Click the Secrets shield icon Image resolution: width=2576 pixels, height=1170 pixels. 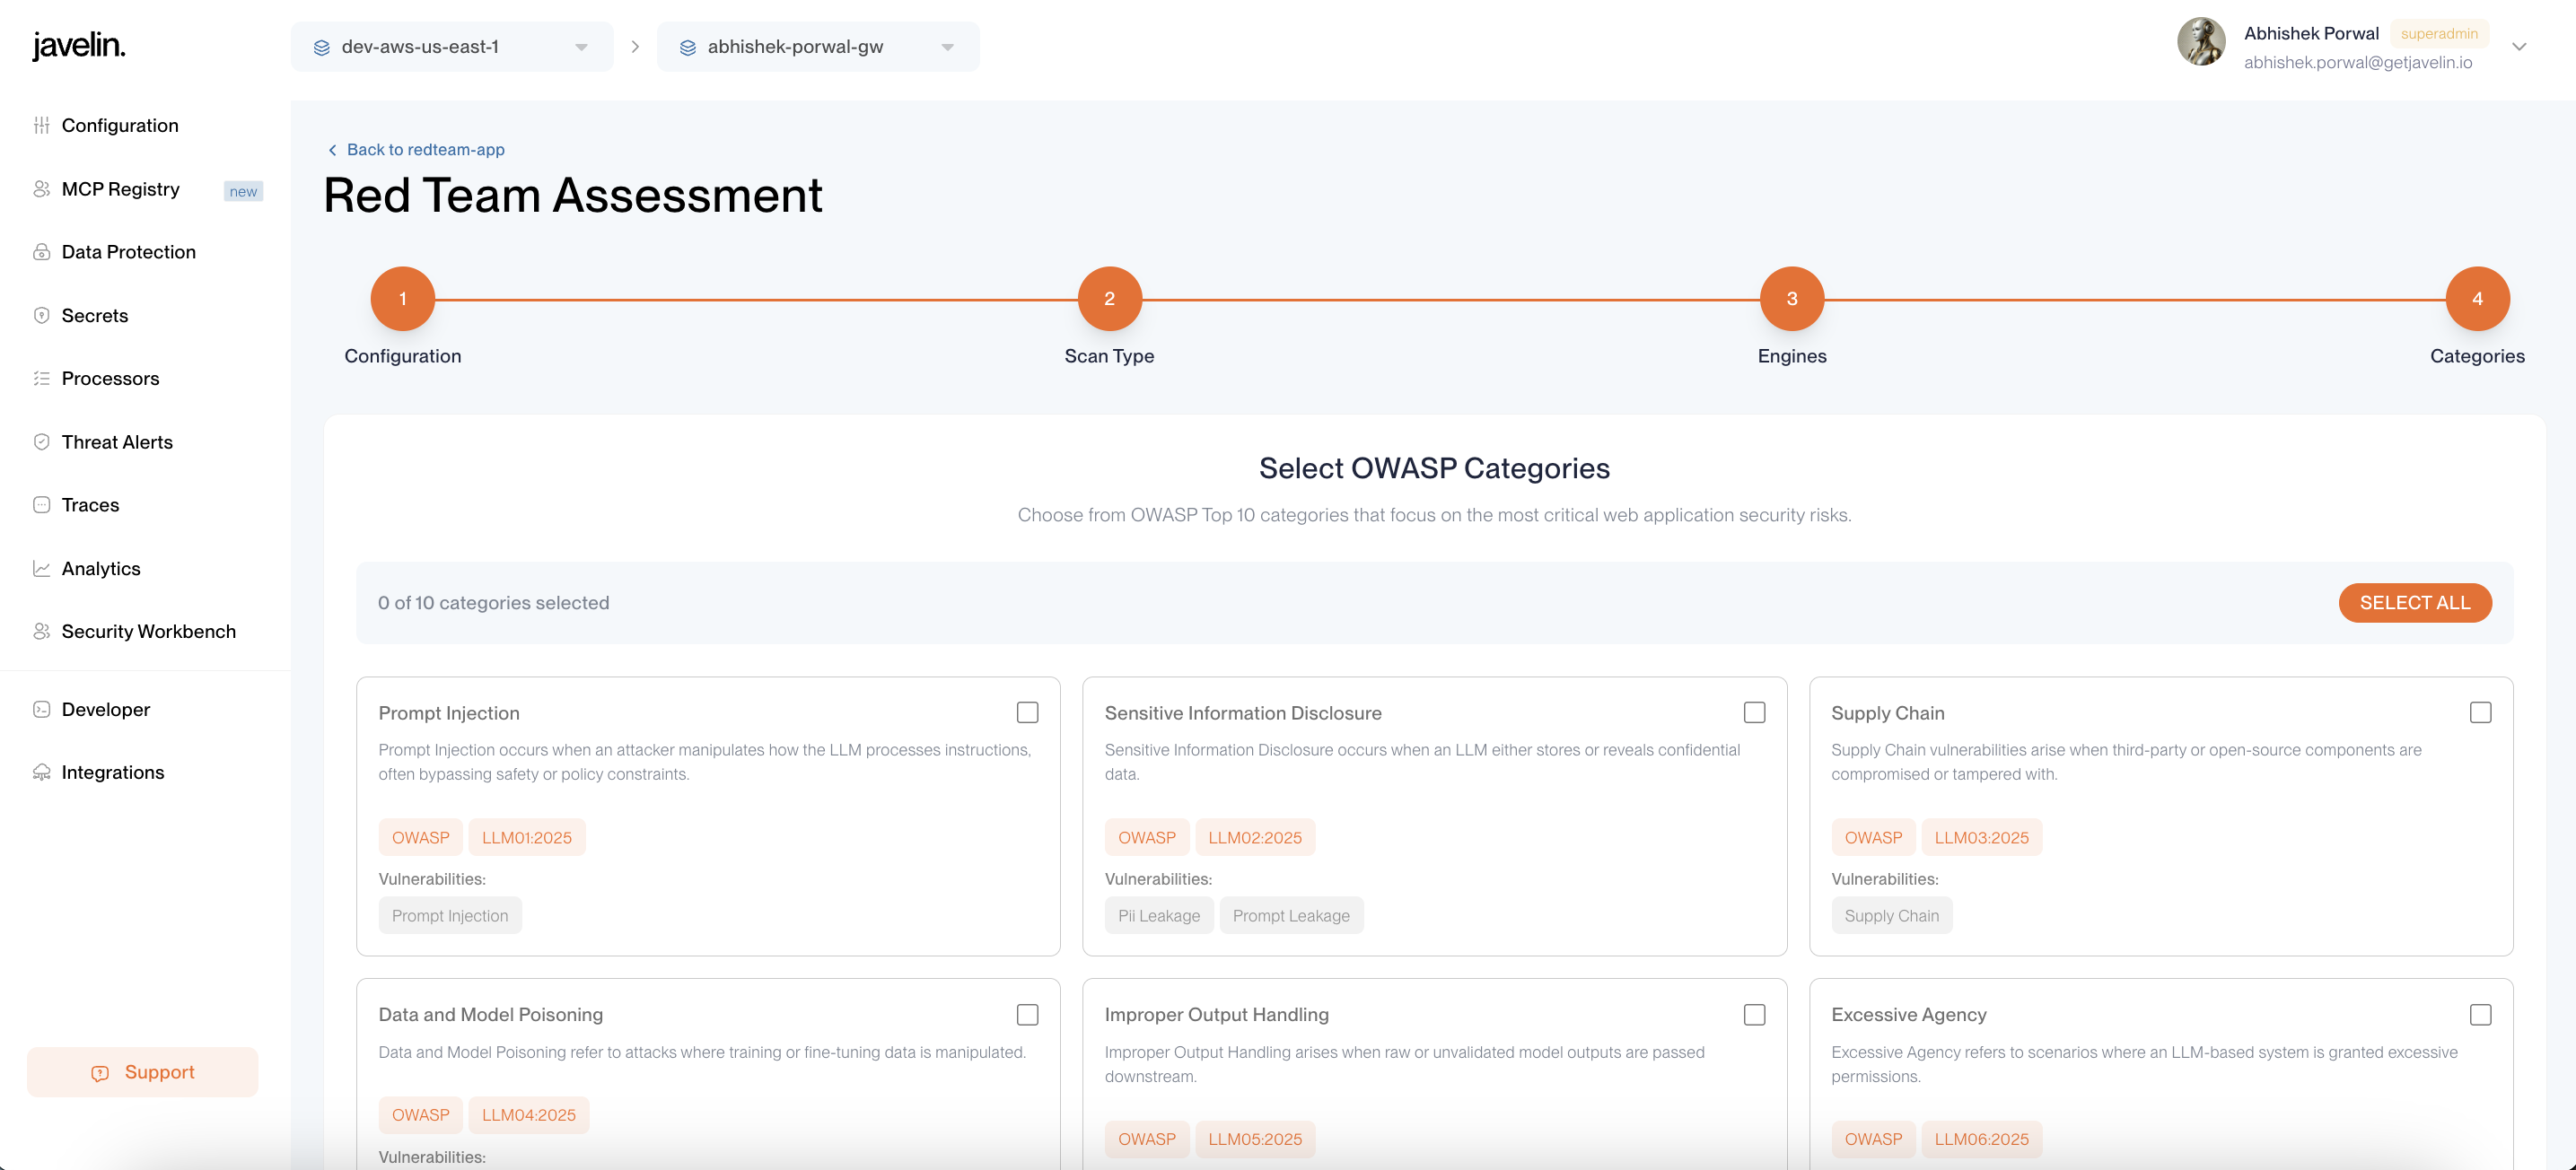pyautogui.click(x=41, y=315)
